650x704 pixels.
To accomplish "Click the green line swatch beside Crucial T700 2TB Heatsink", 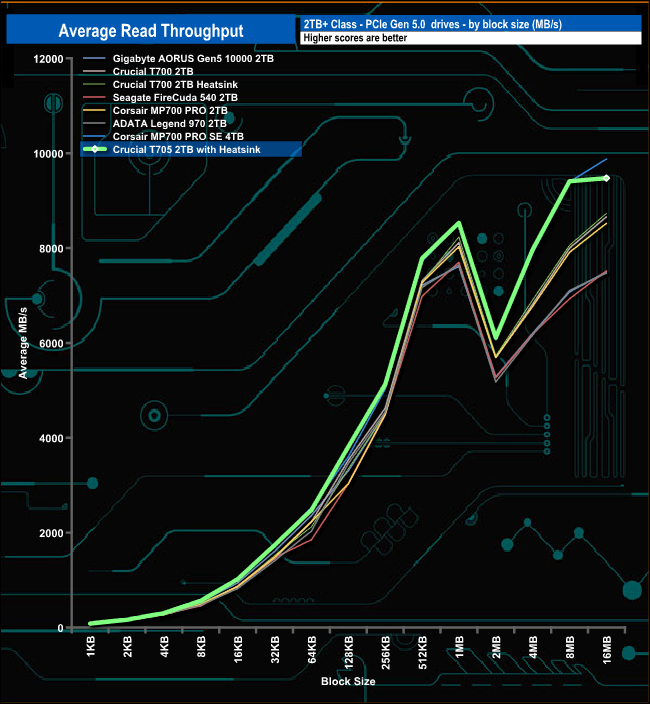I will [x=95, y=84].
